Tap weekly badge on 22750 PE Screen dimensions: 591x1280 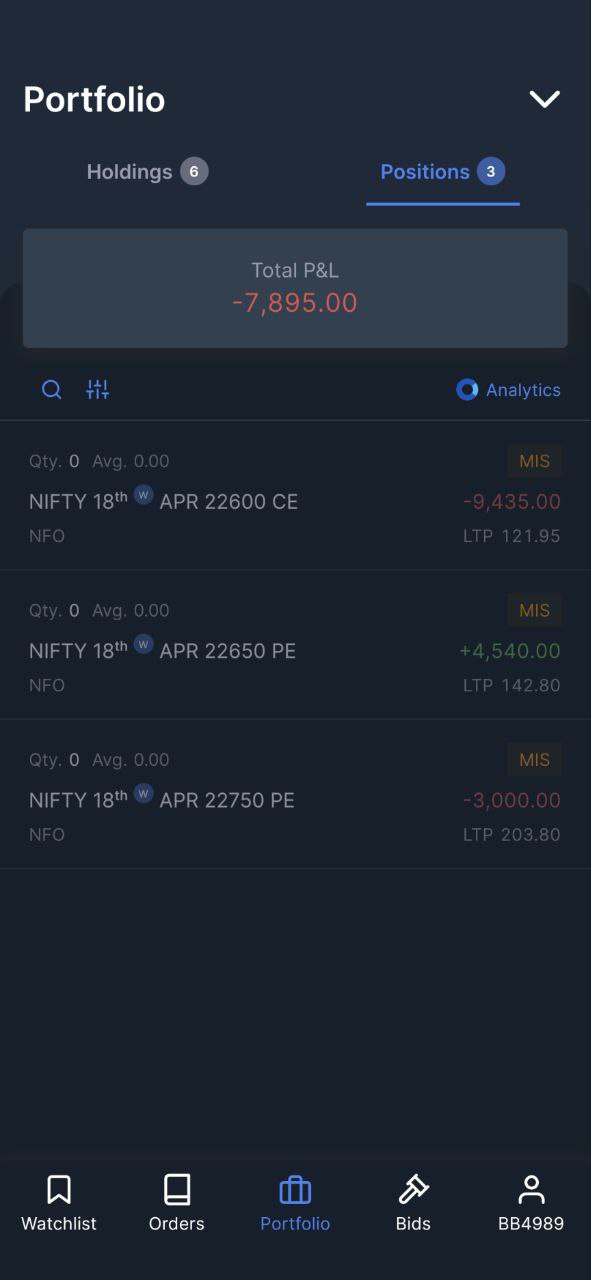[x=143, y=793]
